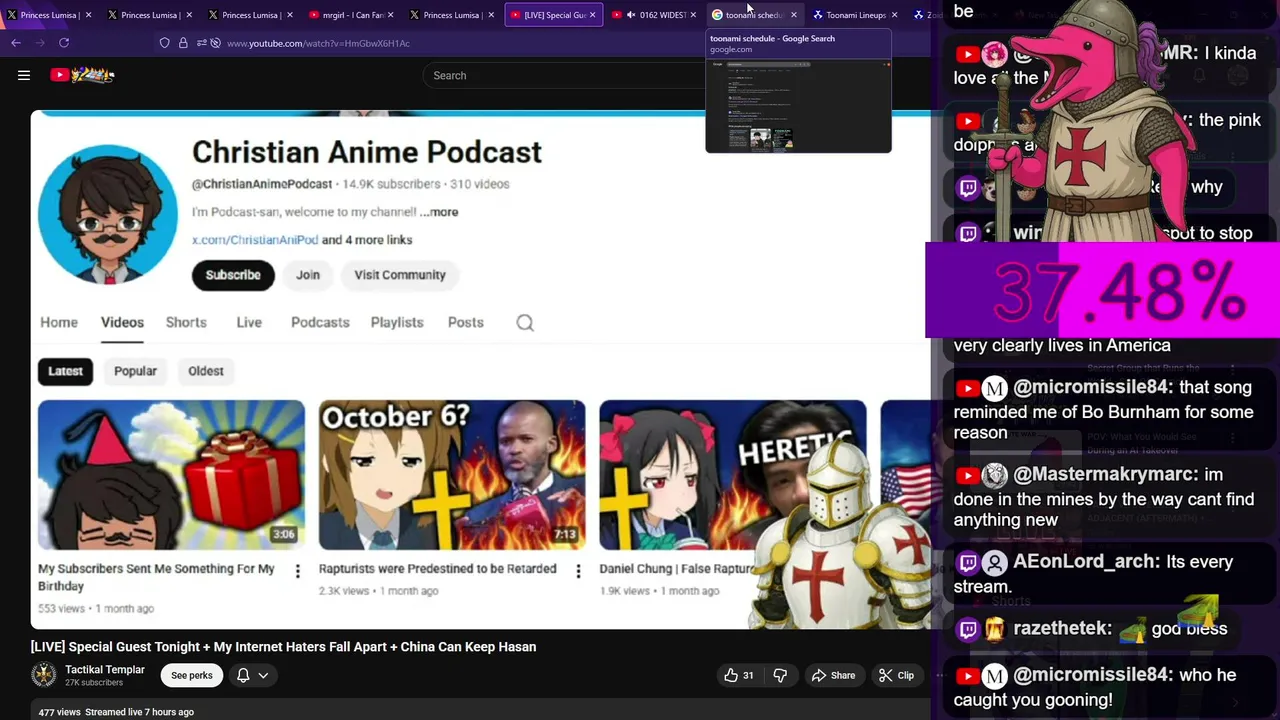Expand channel description with ...more

(x=439, y=212)
